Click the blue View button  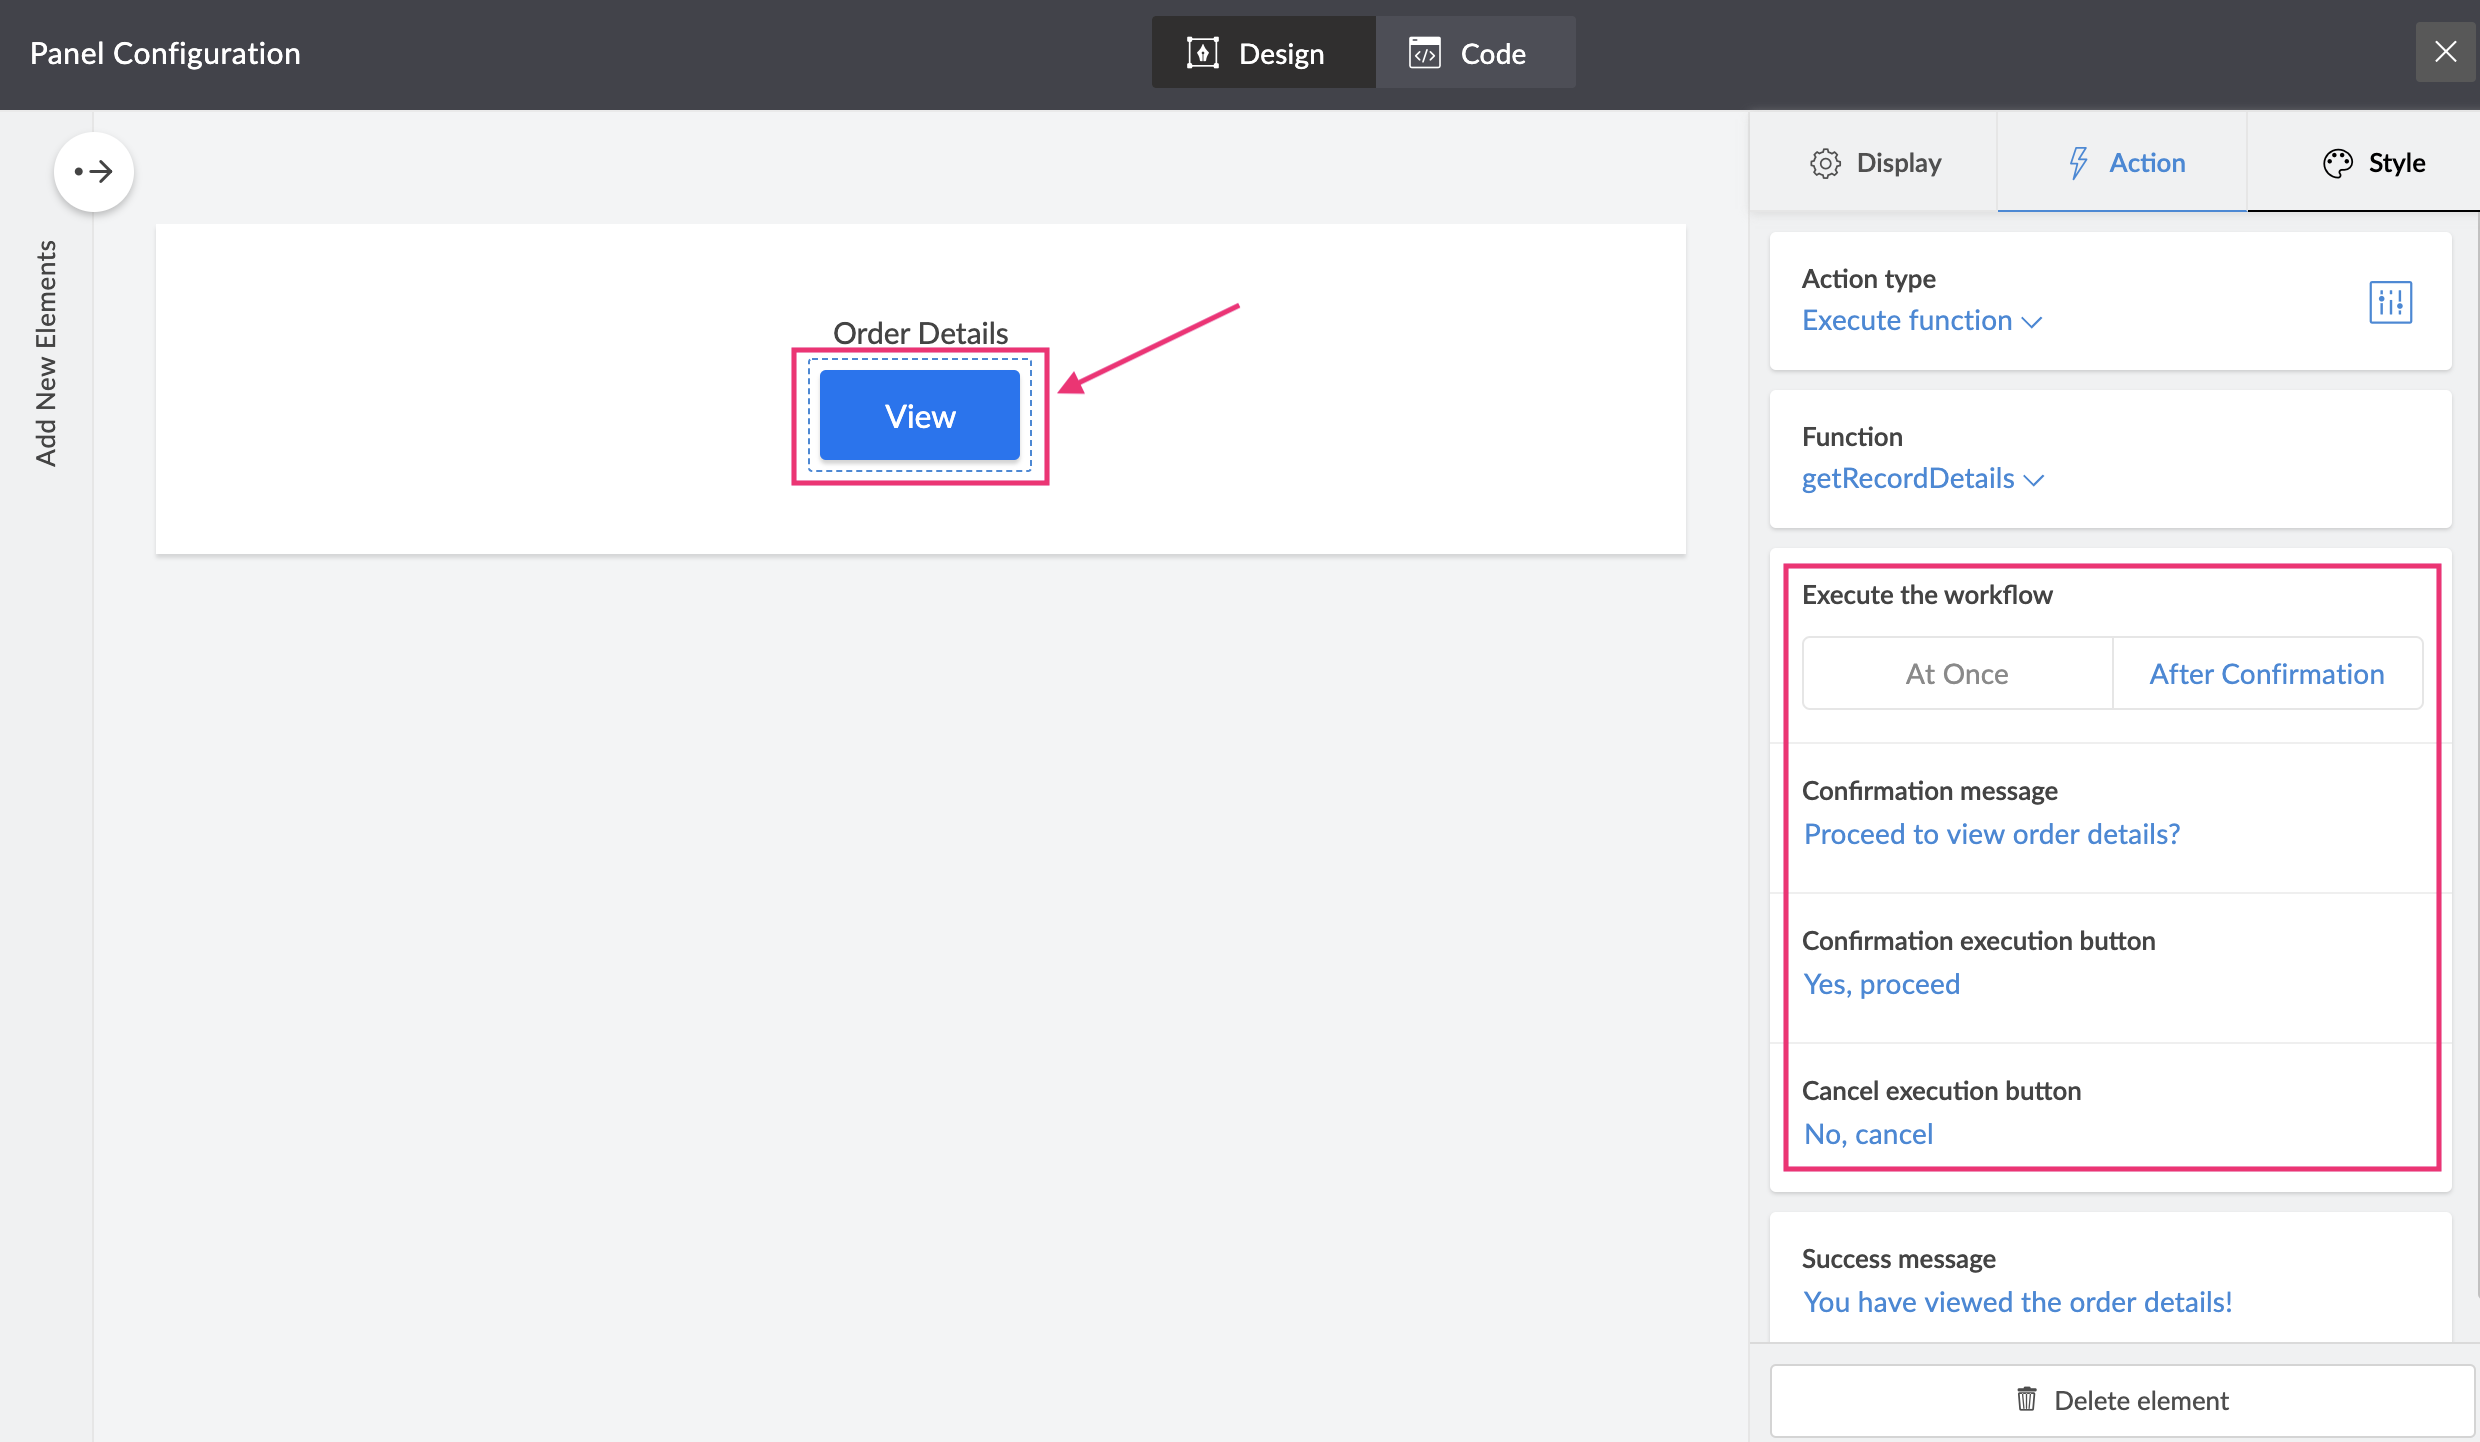click(x=919, y=416)
